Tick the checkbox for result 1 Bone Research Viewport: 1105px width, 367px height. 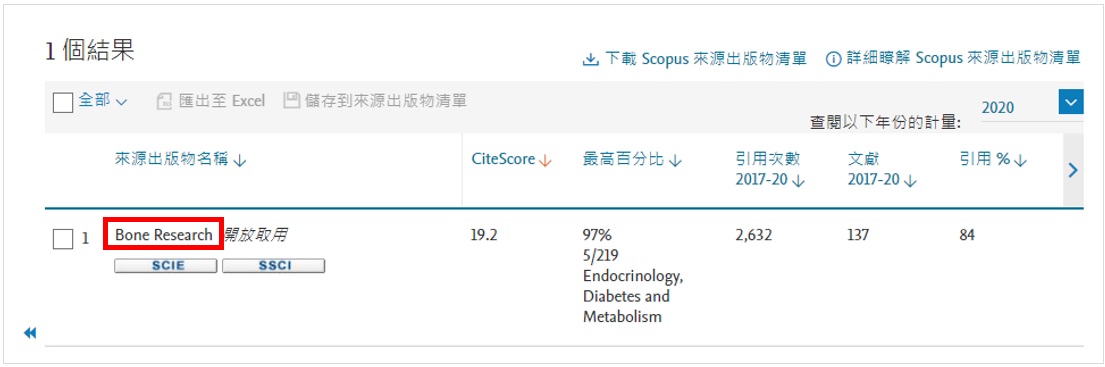[63, 239]
